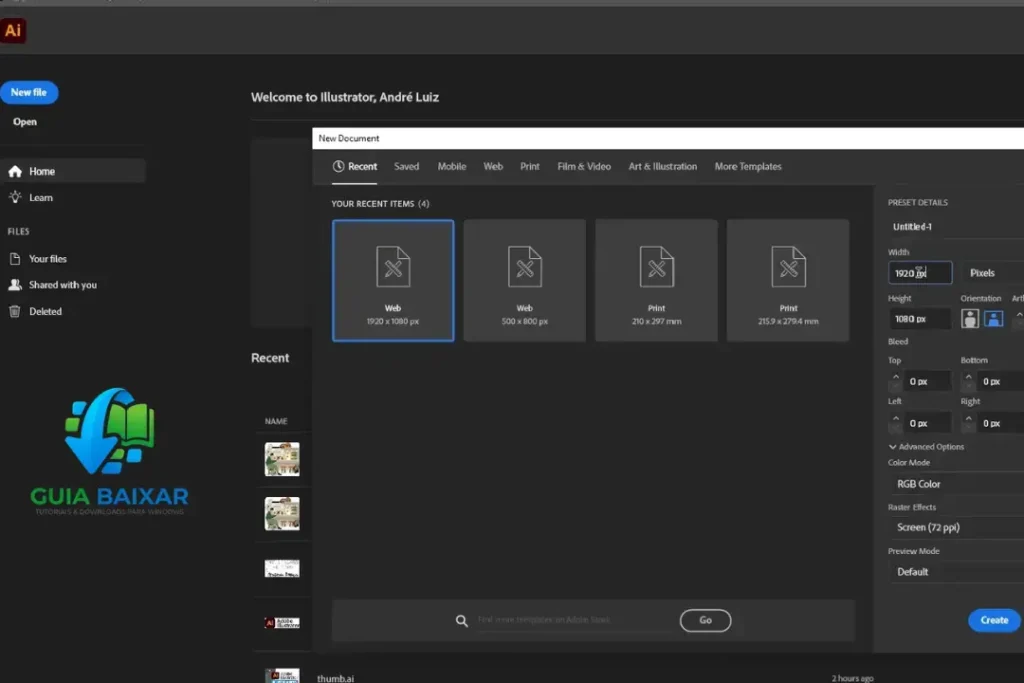The image size is (1024, 683).
Task: Switch to the Film & Video tab
Action: (584, 167)
